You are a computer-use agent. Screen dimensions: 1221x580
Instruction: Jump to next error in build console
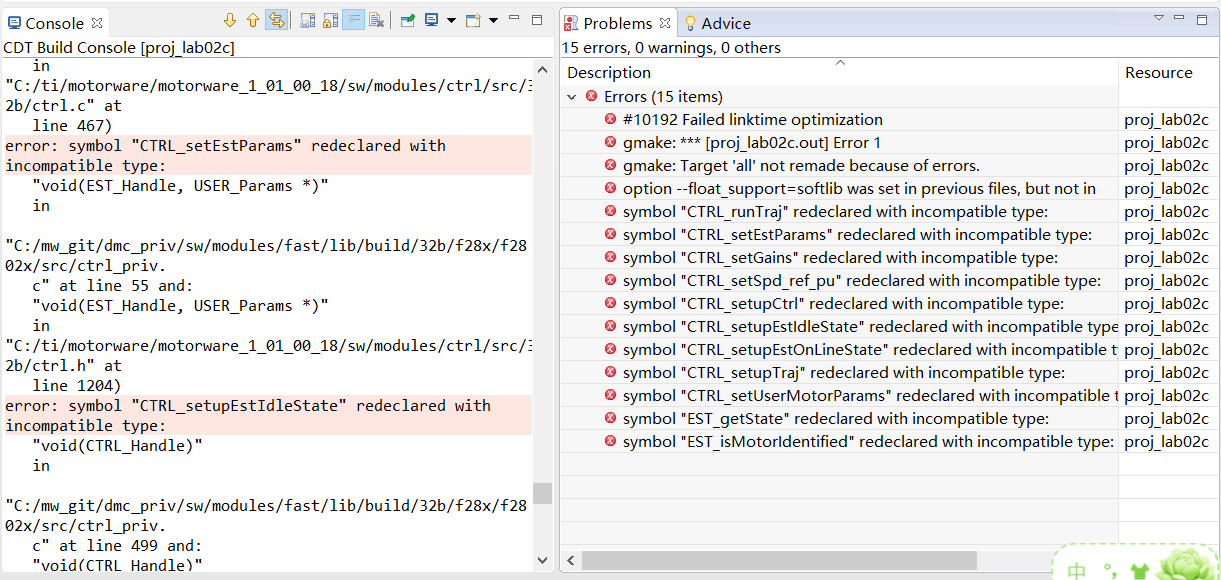[x=230, y=20]
